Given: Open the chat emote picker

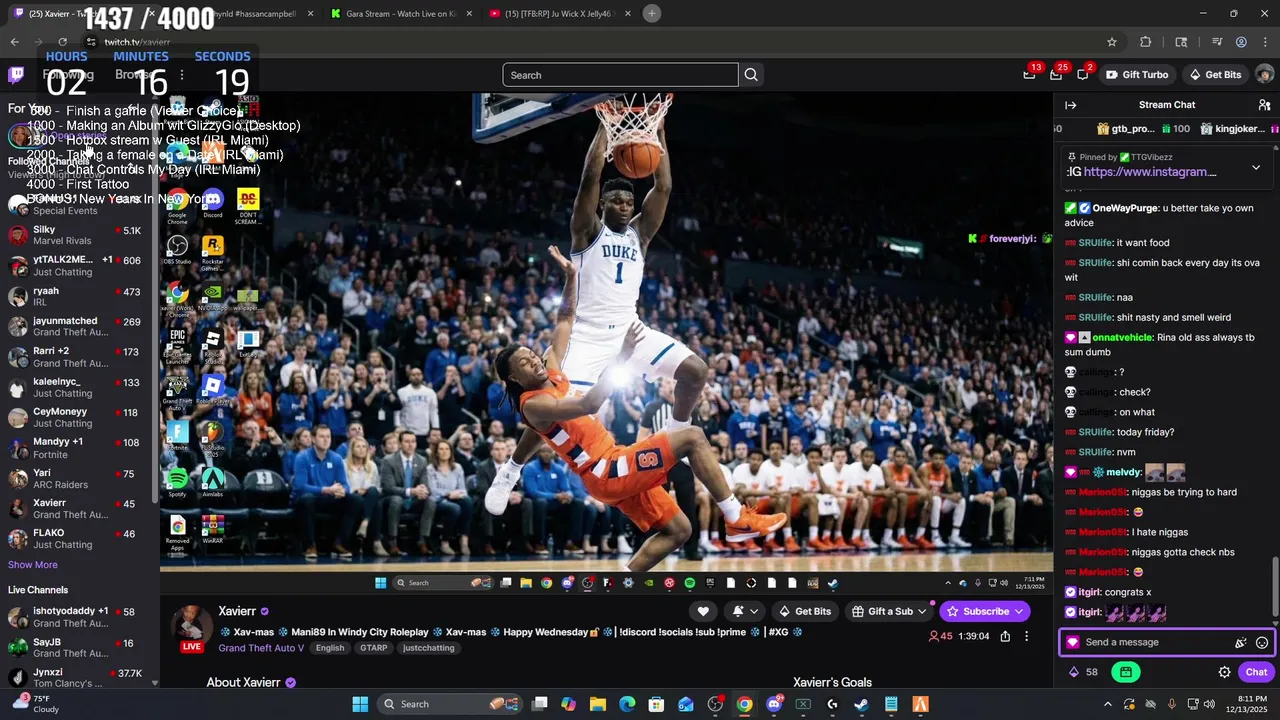Looking at the screenshot, I should click(x=1262, y=643).
